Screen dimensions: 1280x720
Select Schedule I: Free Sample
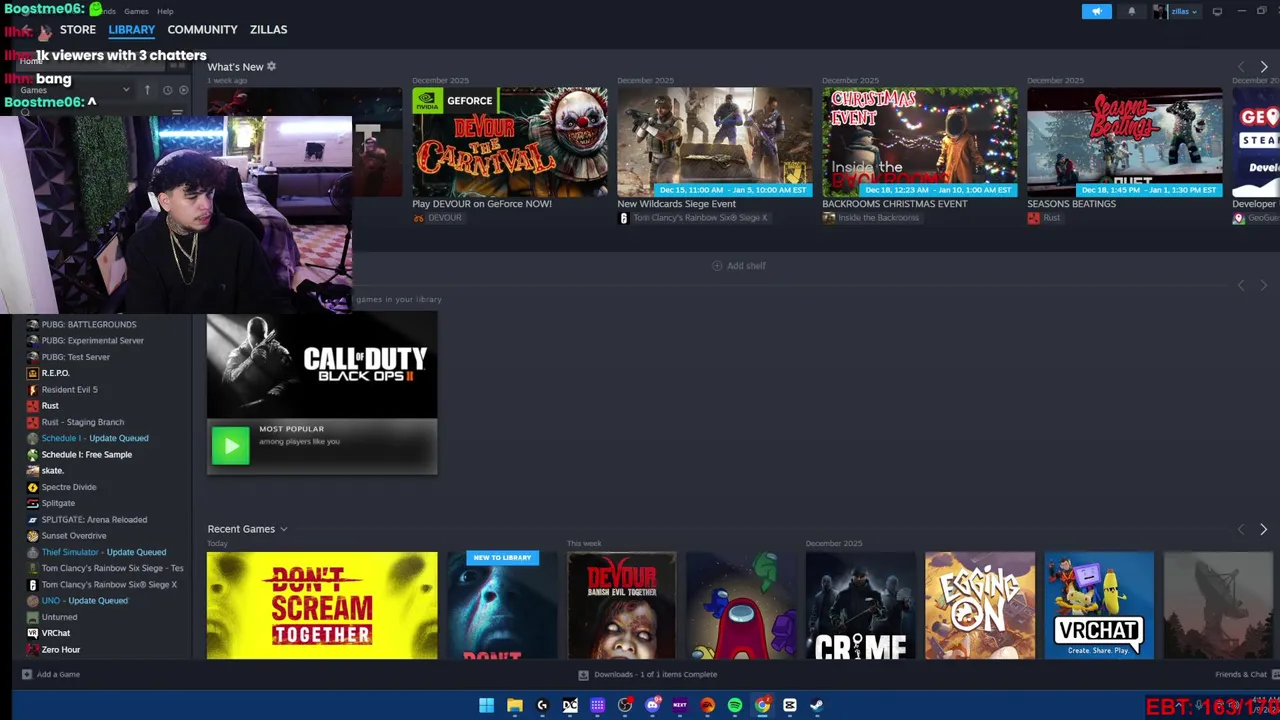pos(87,454)
